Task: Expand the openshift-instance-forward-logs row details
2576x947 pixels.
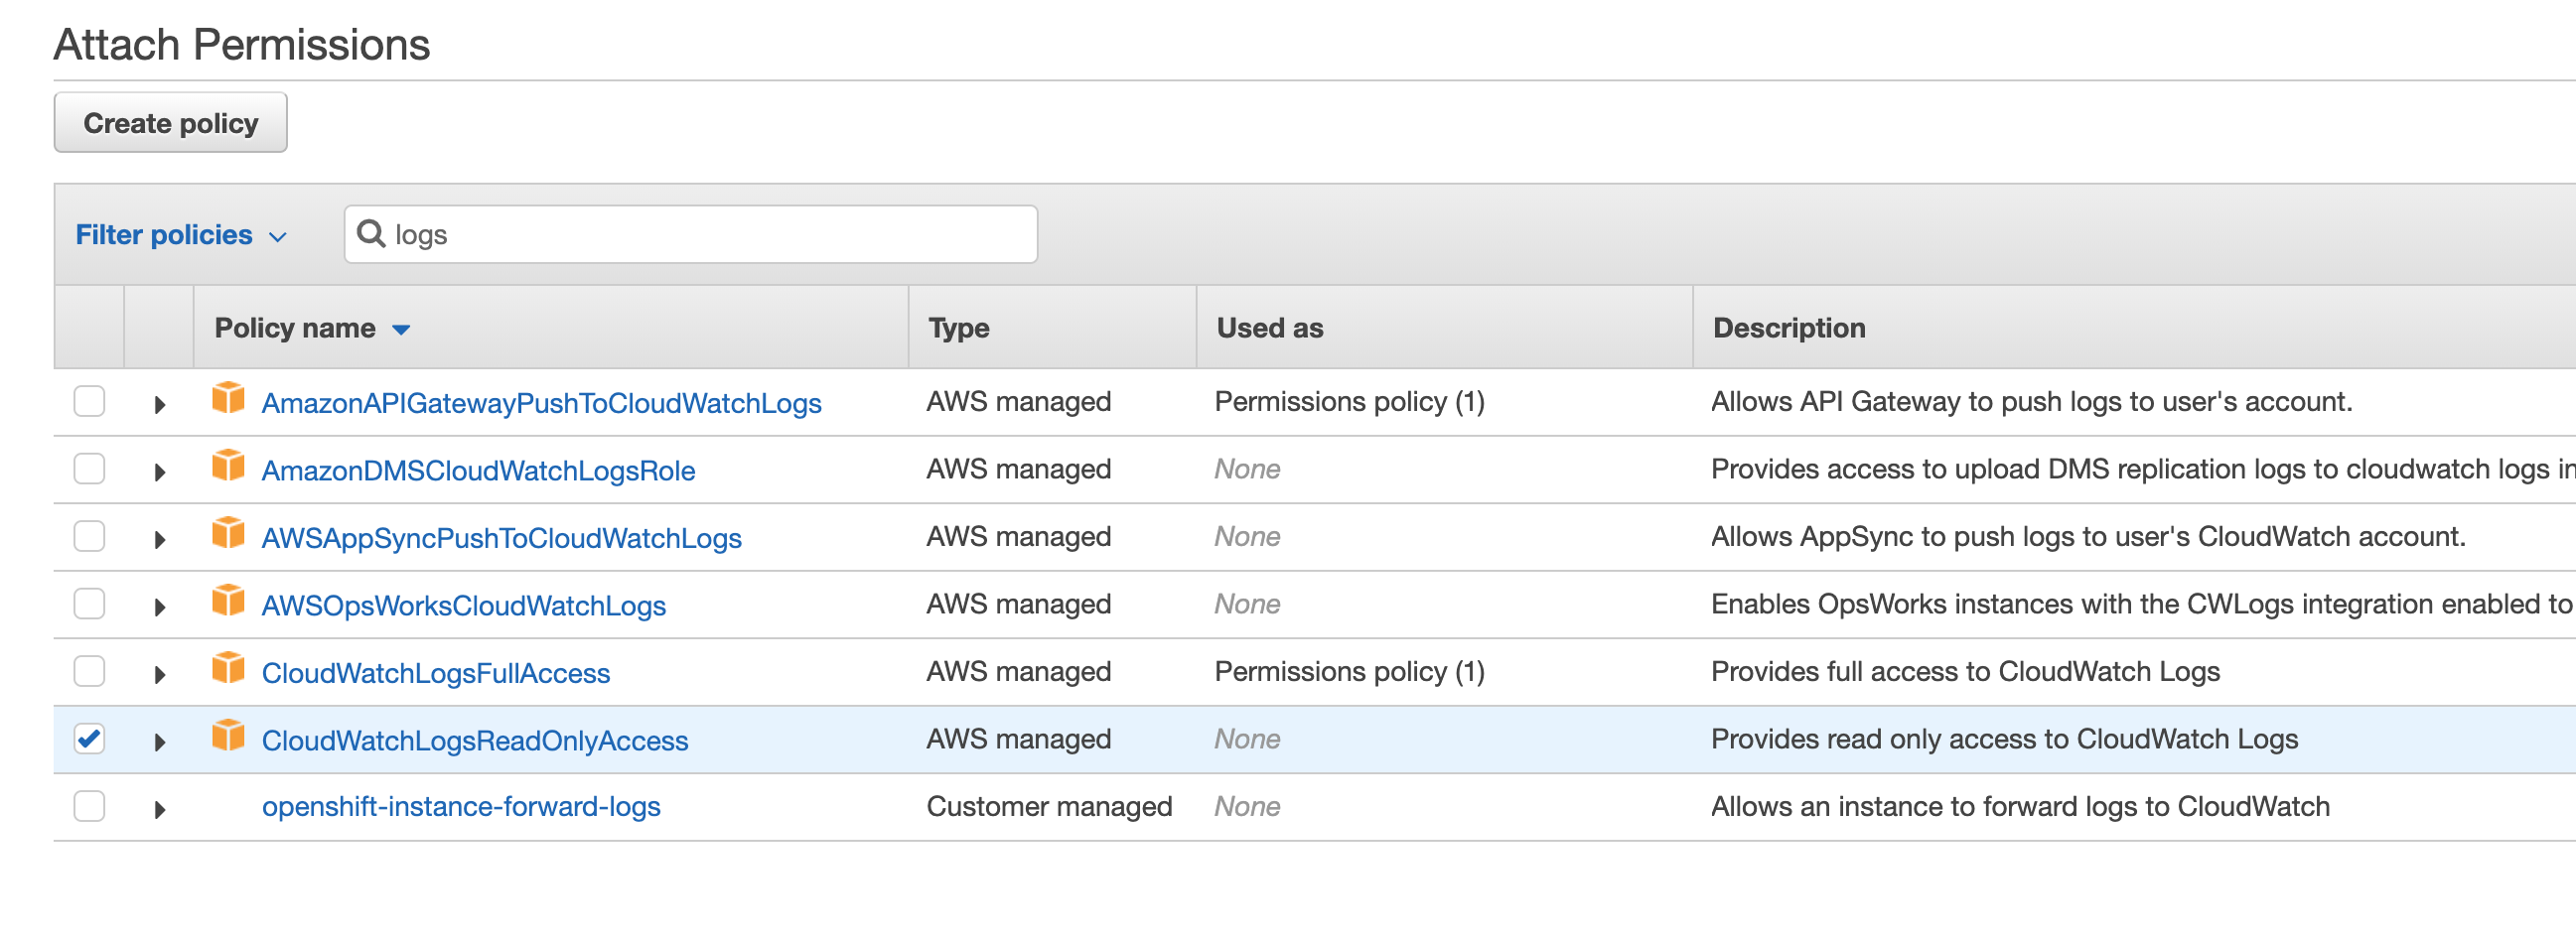Action: [159, 810]
